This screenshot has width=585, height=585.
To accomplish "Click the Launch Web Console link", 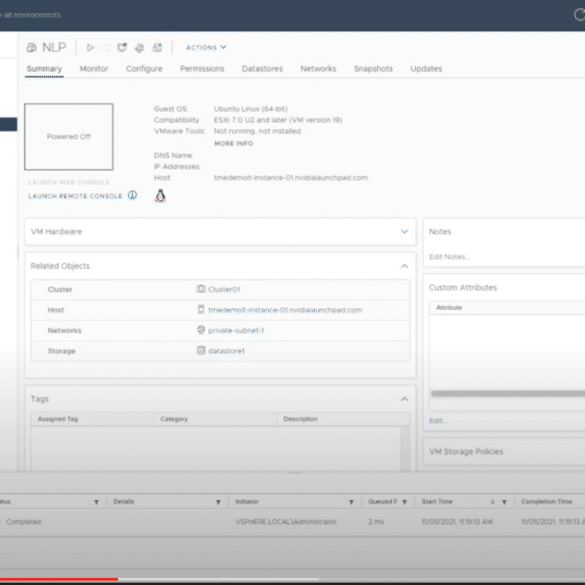I will (x=69, y=182).
